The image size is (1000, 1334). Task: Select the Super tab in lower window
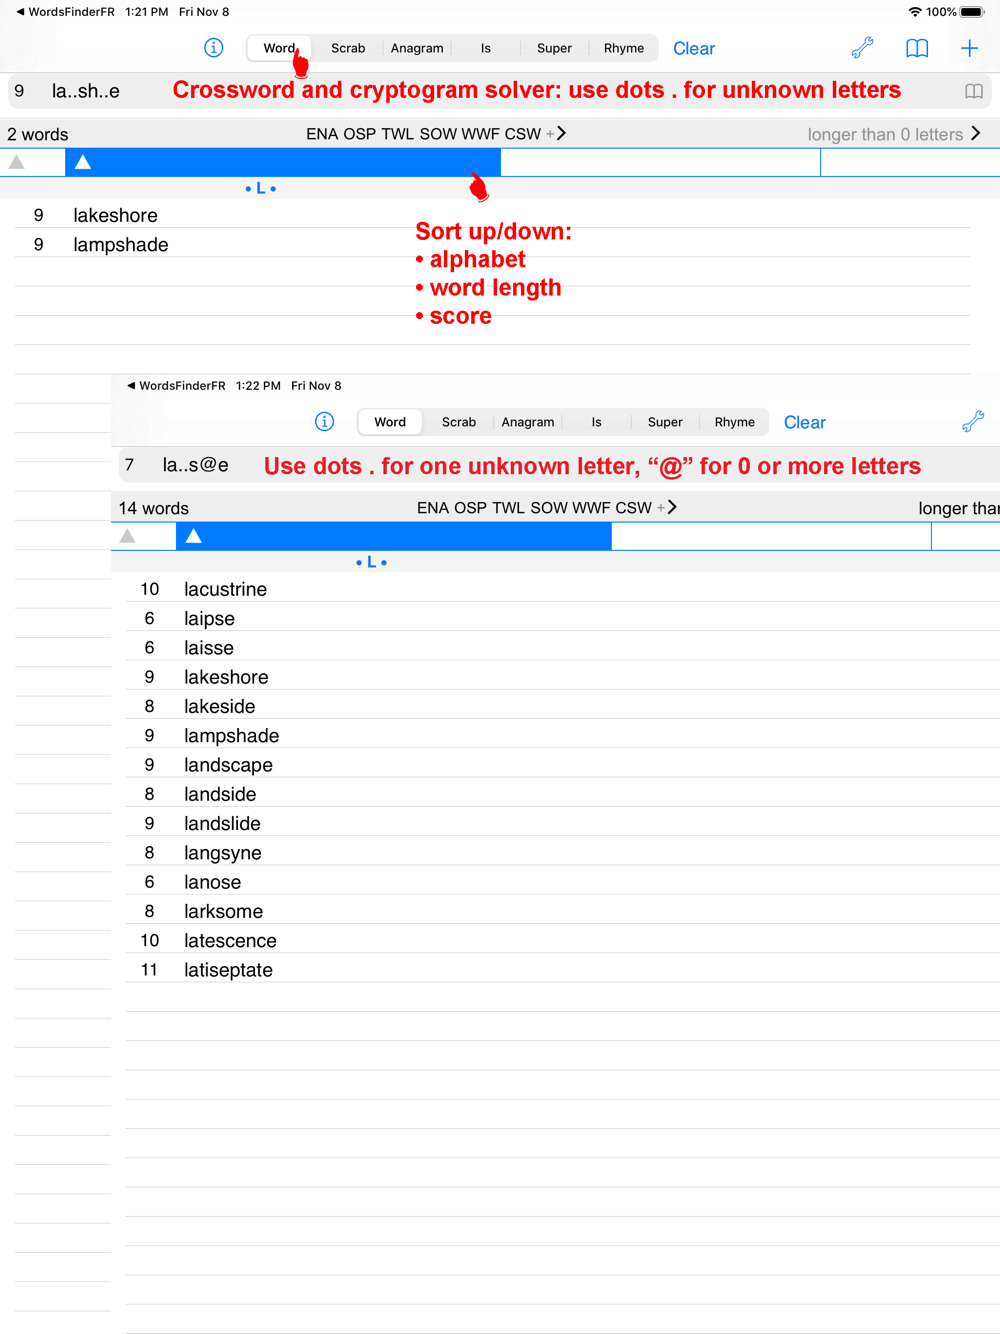pyautogui.click(x=665, y=422)
